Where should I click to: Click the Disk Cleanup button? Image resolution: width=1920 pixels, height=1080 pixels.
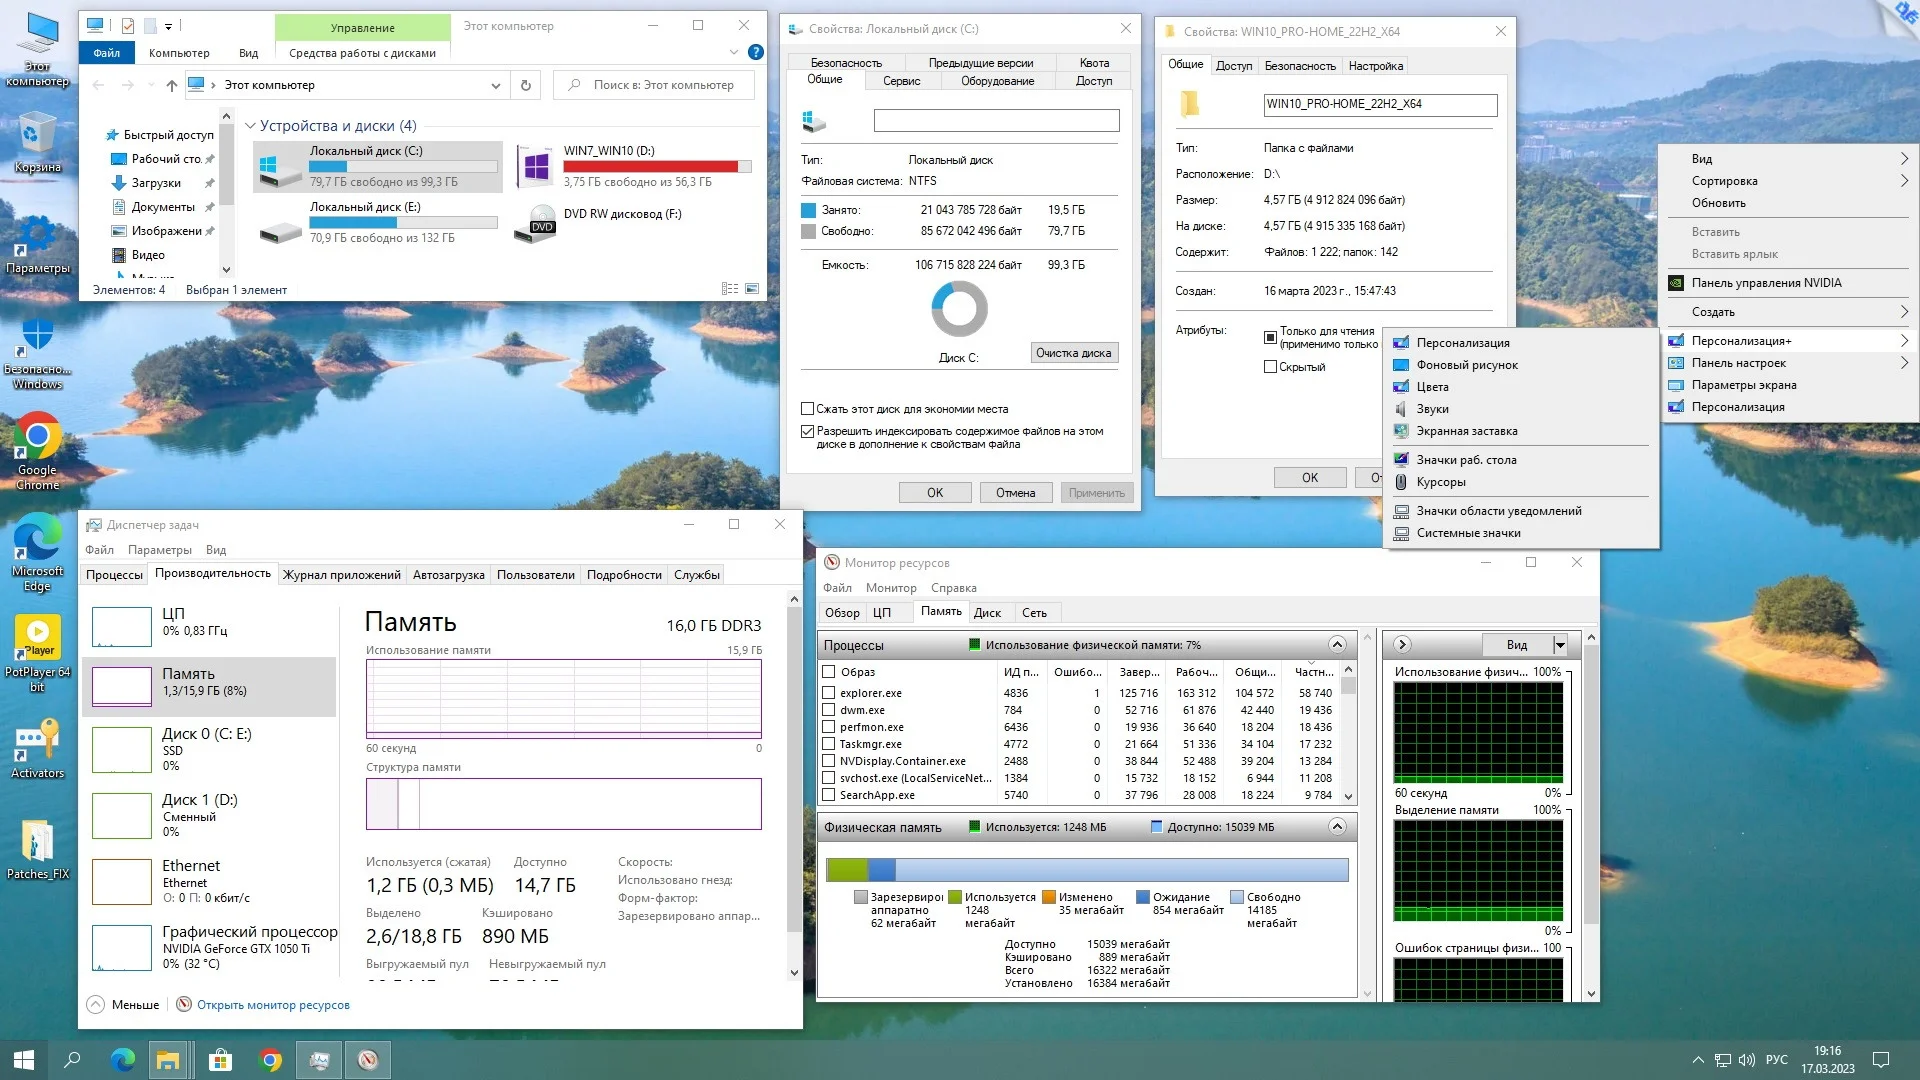pos(1073,353)
